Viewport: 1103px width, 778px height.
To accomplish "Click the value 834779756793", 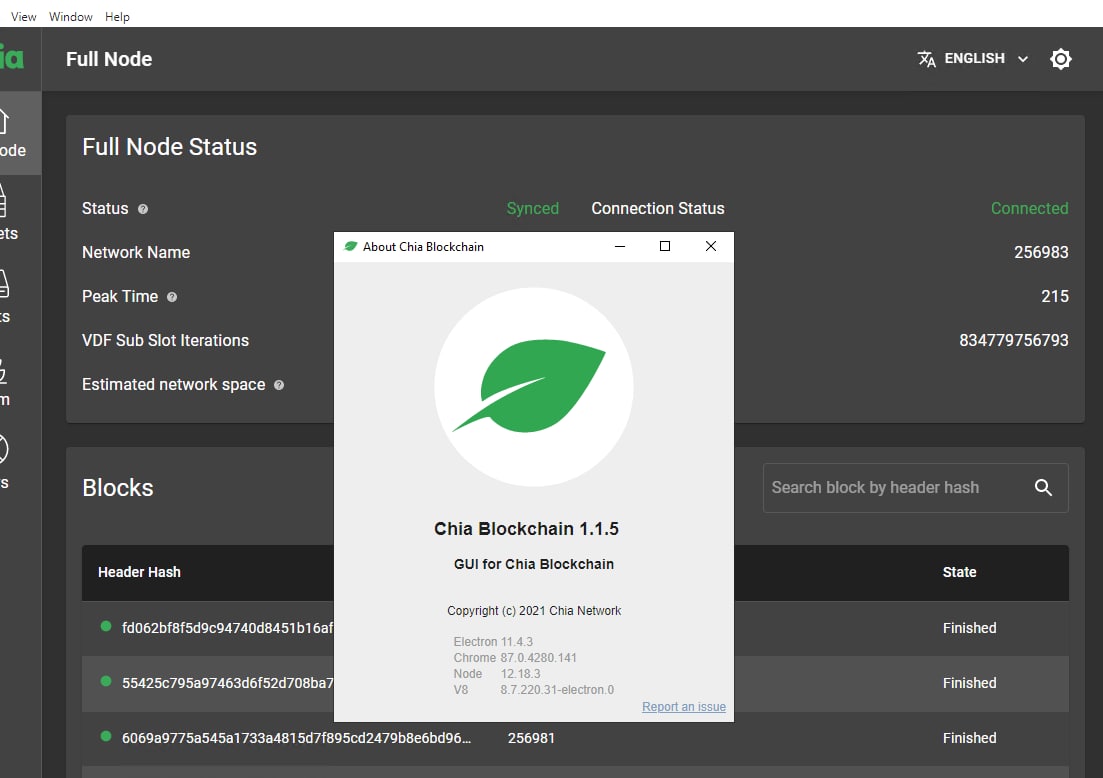I will coord(1014,340).
